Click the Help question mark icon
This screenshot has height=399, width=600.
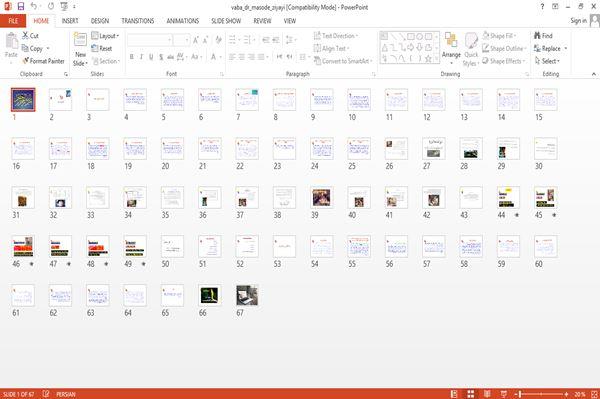click(x=542, y=7)
